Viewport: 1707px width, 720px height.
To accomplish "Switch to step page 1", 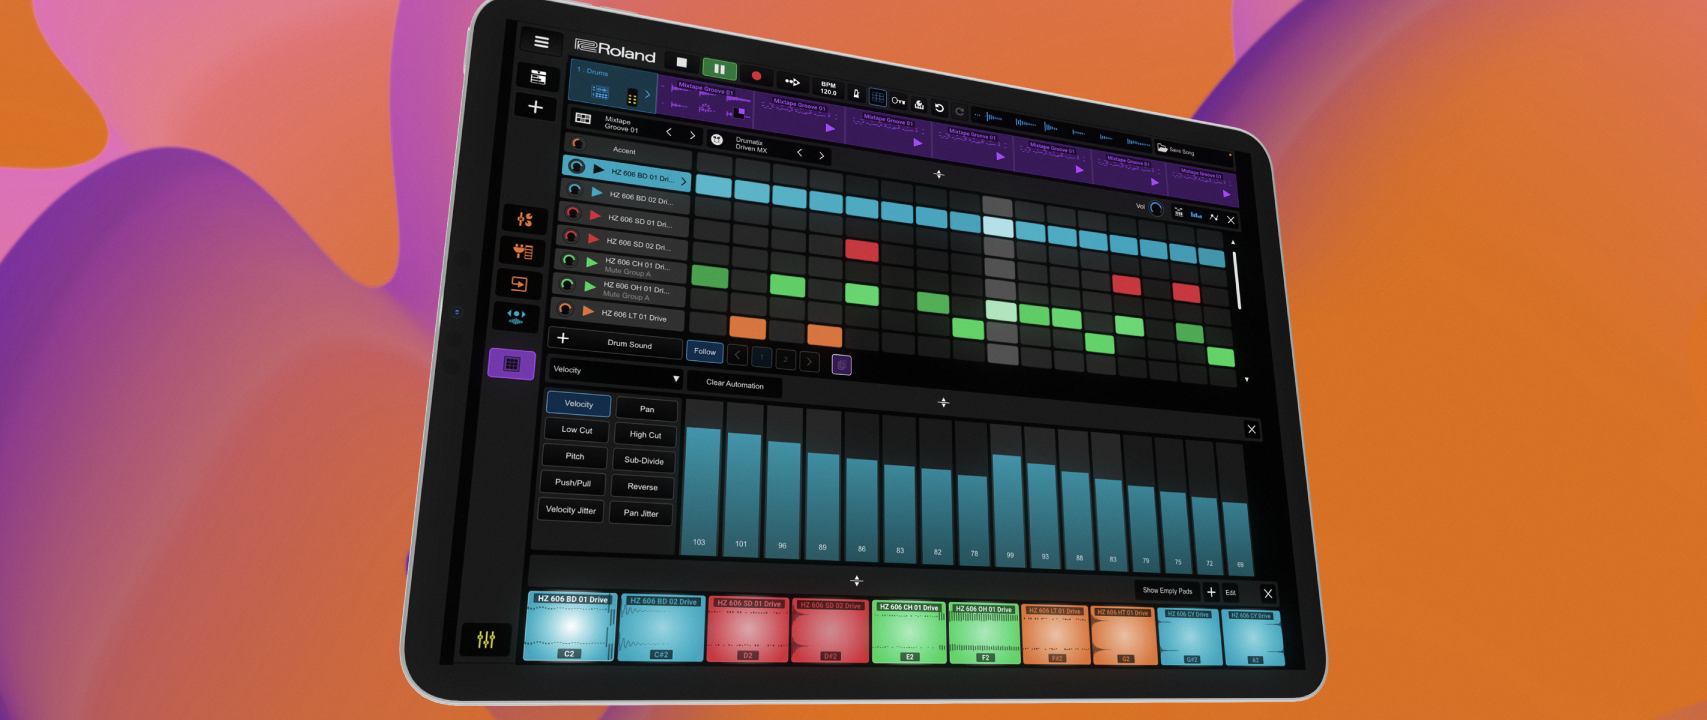I will (761, 356).
